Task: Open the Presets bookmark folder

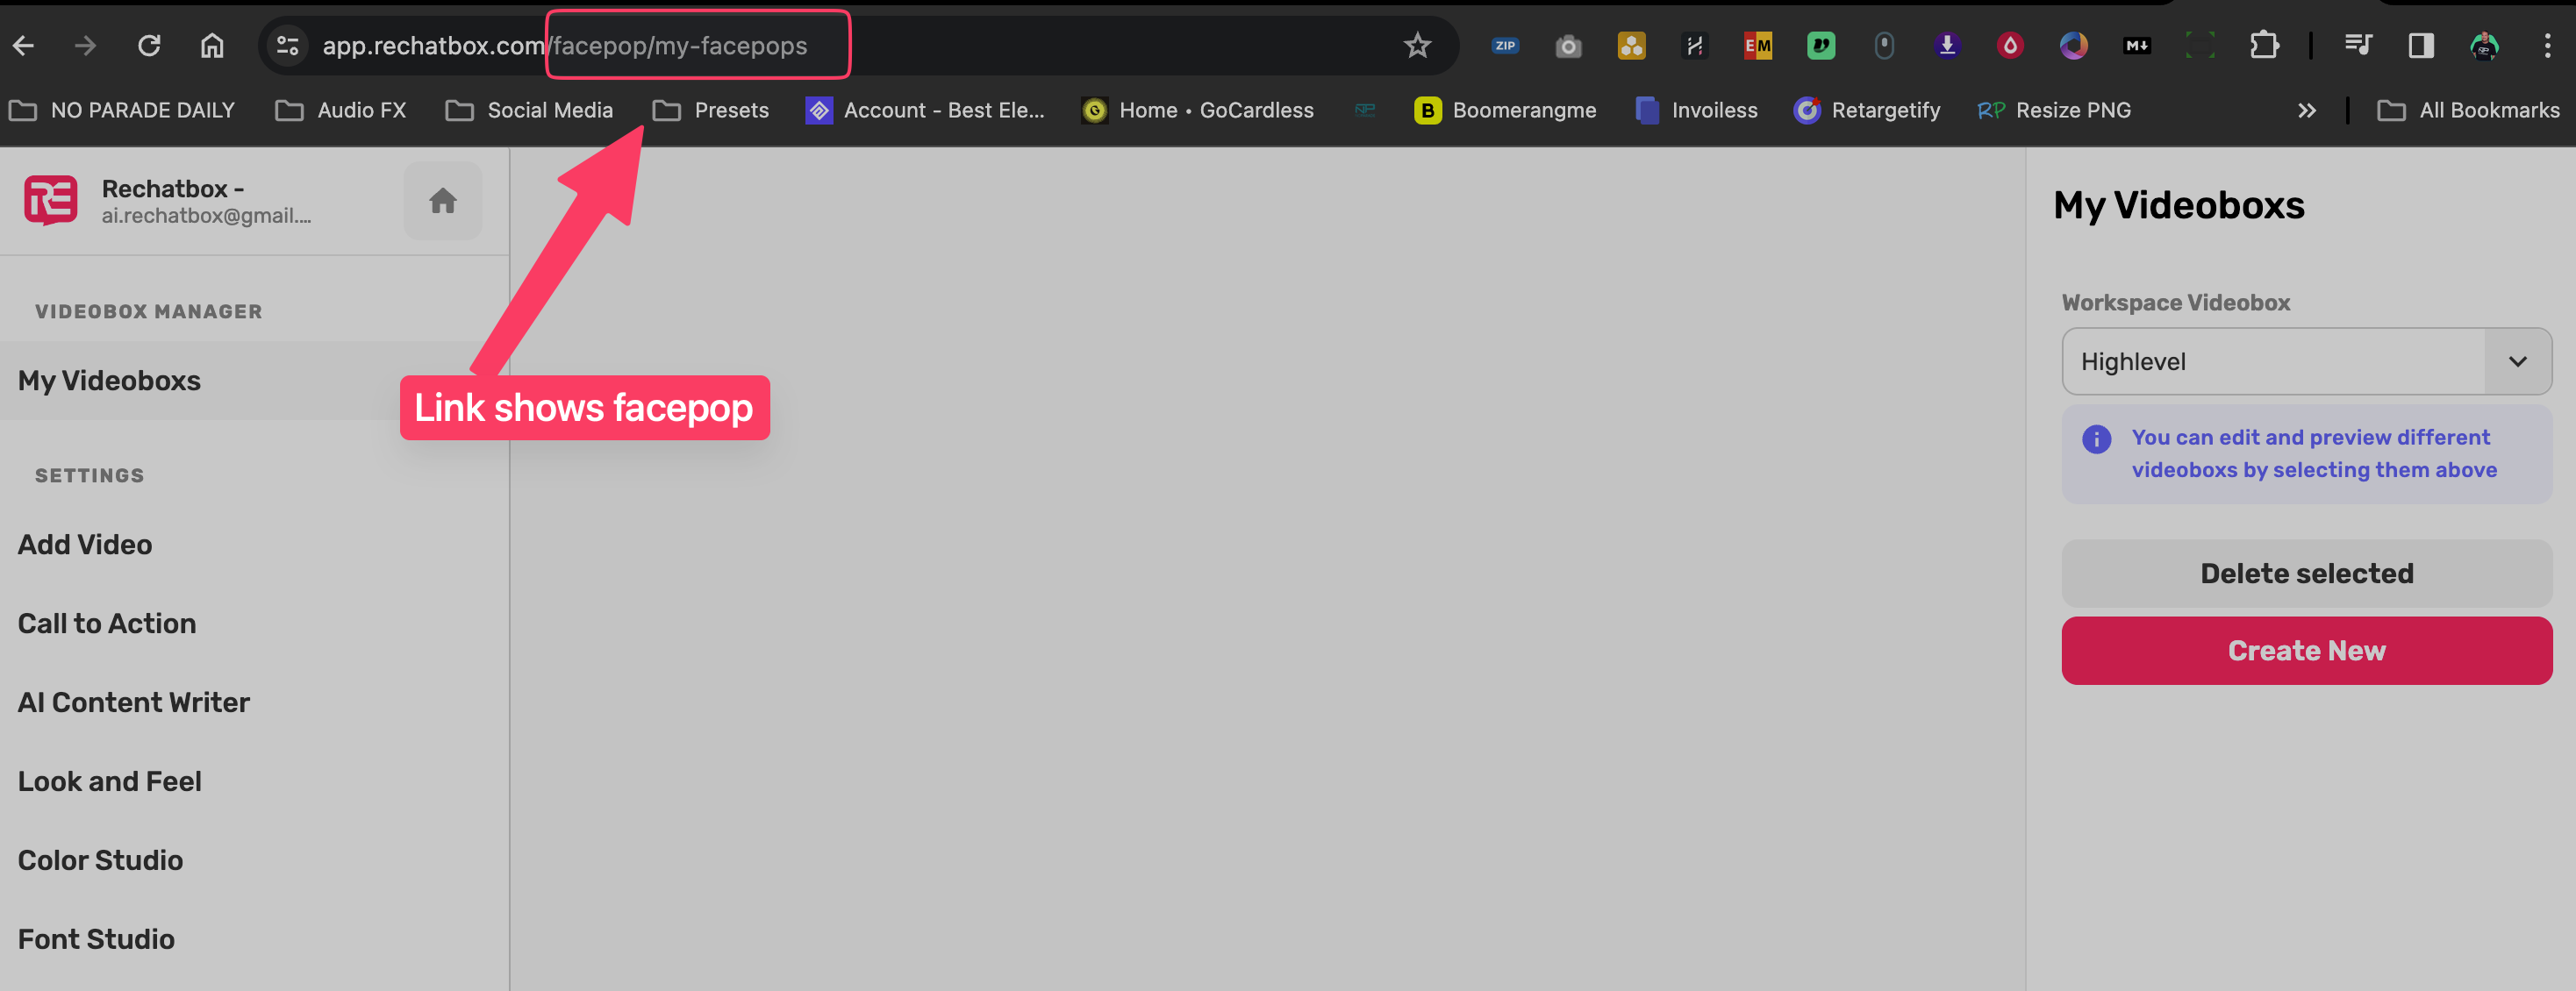Action: click(711, 110)
